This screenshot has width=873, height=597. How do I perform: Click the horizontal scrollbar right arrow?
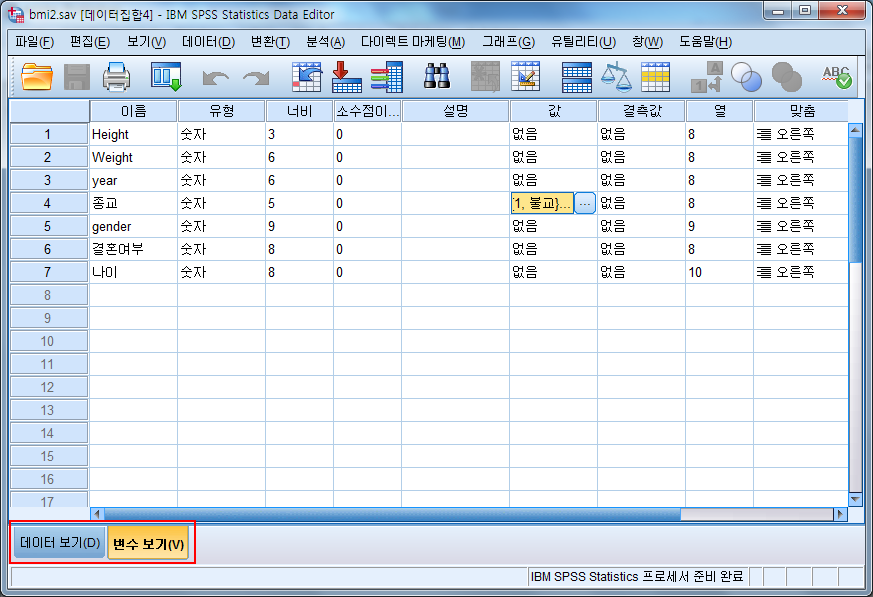840,514
